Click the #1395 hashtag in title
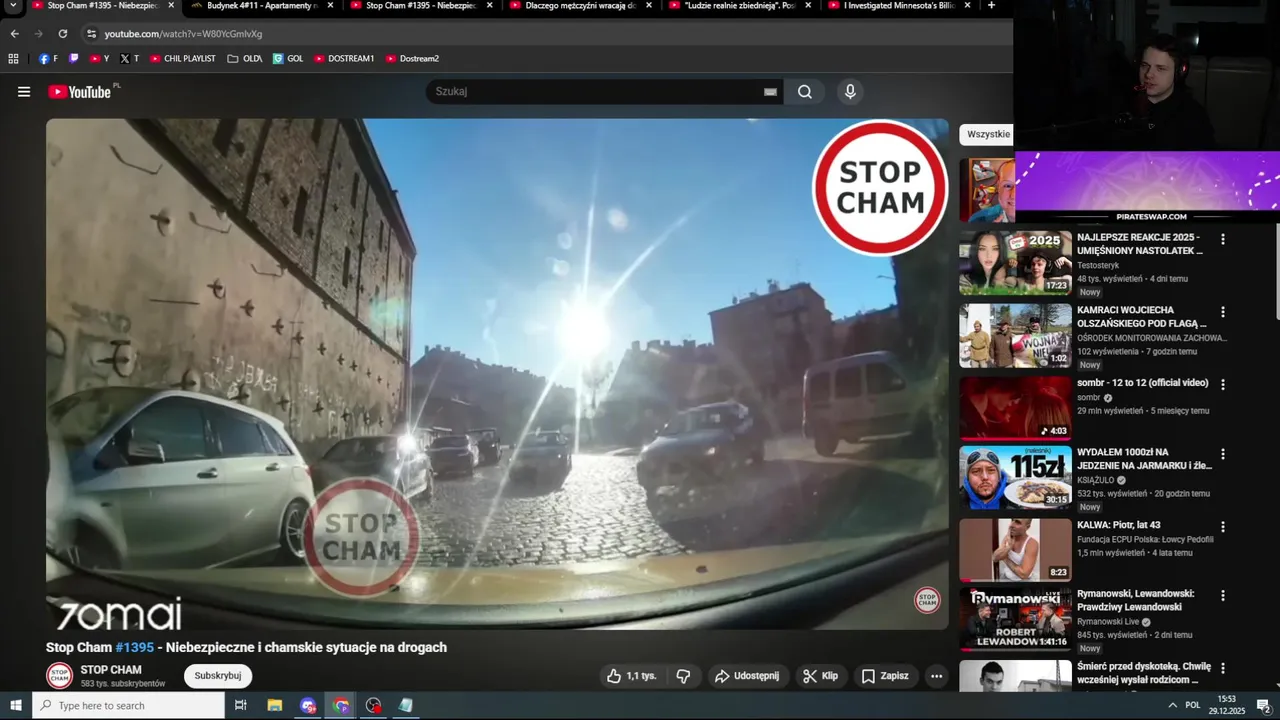Image resolution: width=1280 pixels, height=720 pixels. coord(135,648)
